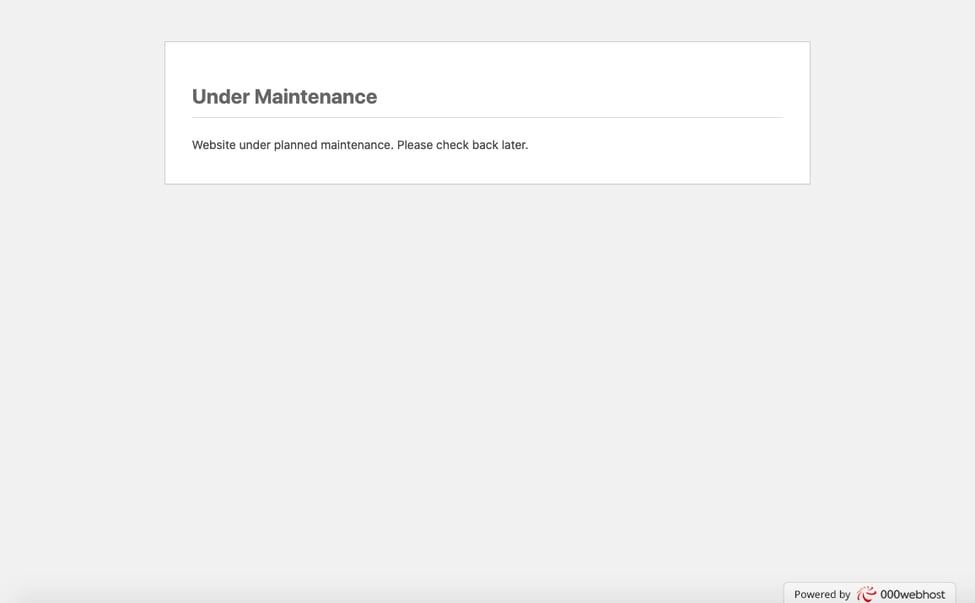The height and width of the screenshot is (603, 975).
Task: Click the branding icon inside the corner badge
Action: [x=867, y=594]
